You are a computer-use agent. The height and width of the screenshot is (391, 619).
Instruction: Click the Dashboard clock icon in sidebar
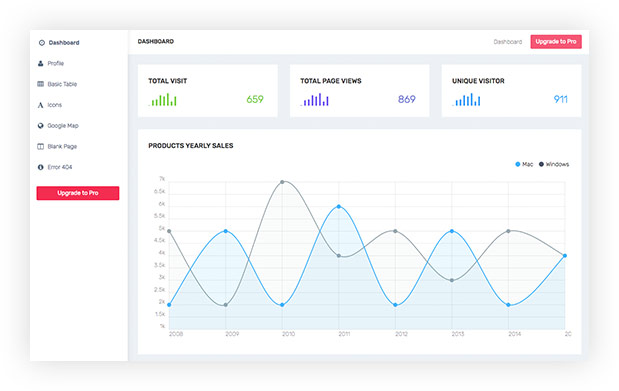[x=41, y=43]
